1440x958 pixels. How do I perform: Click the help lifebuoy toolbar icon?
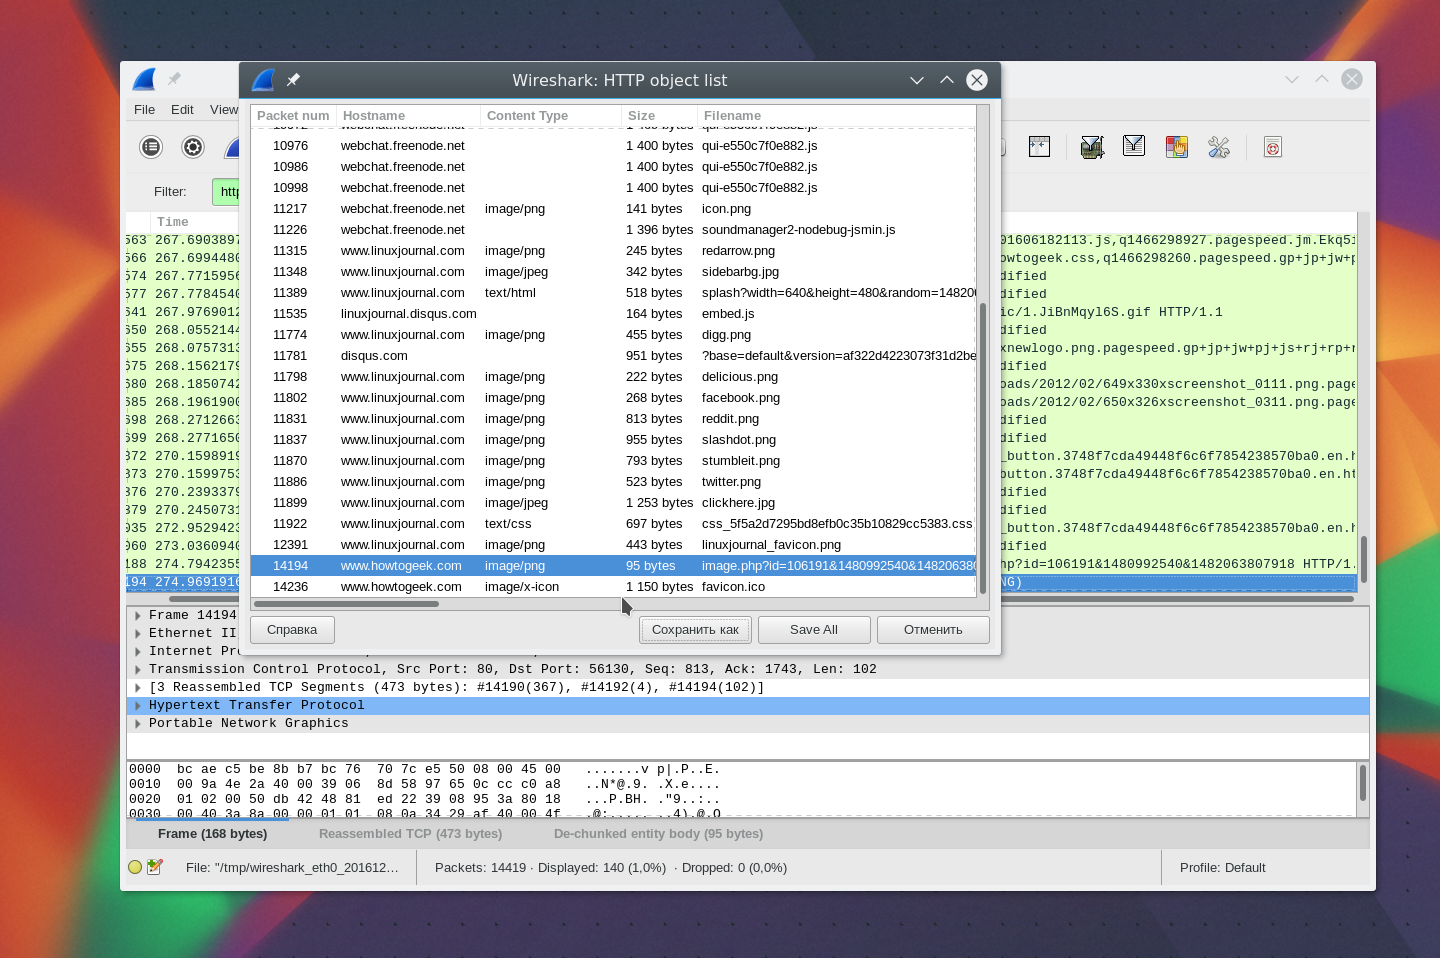(1272, 147)
